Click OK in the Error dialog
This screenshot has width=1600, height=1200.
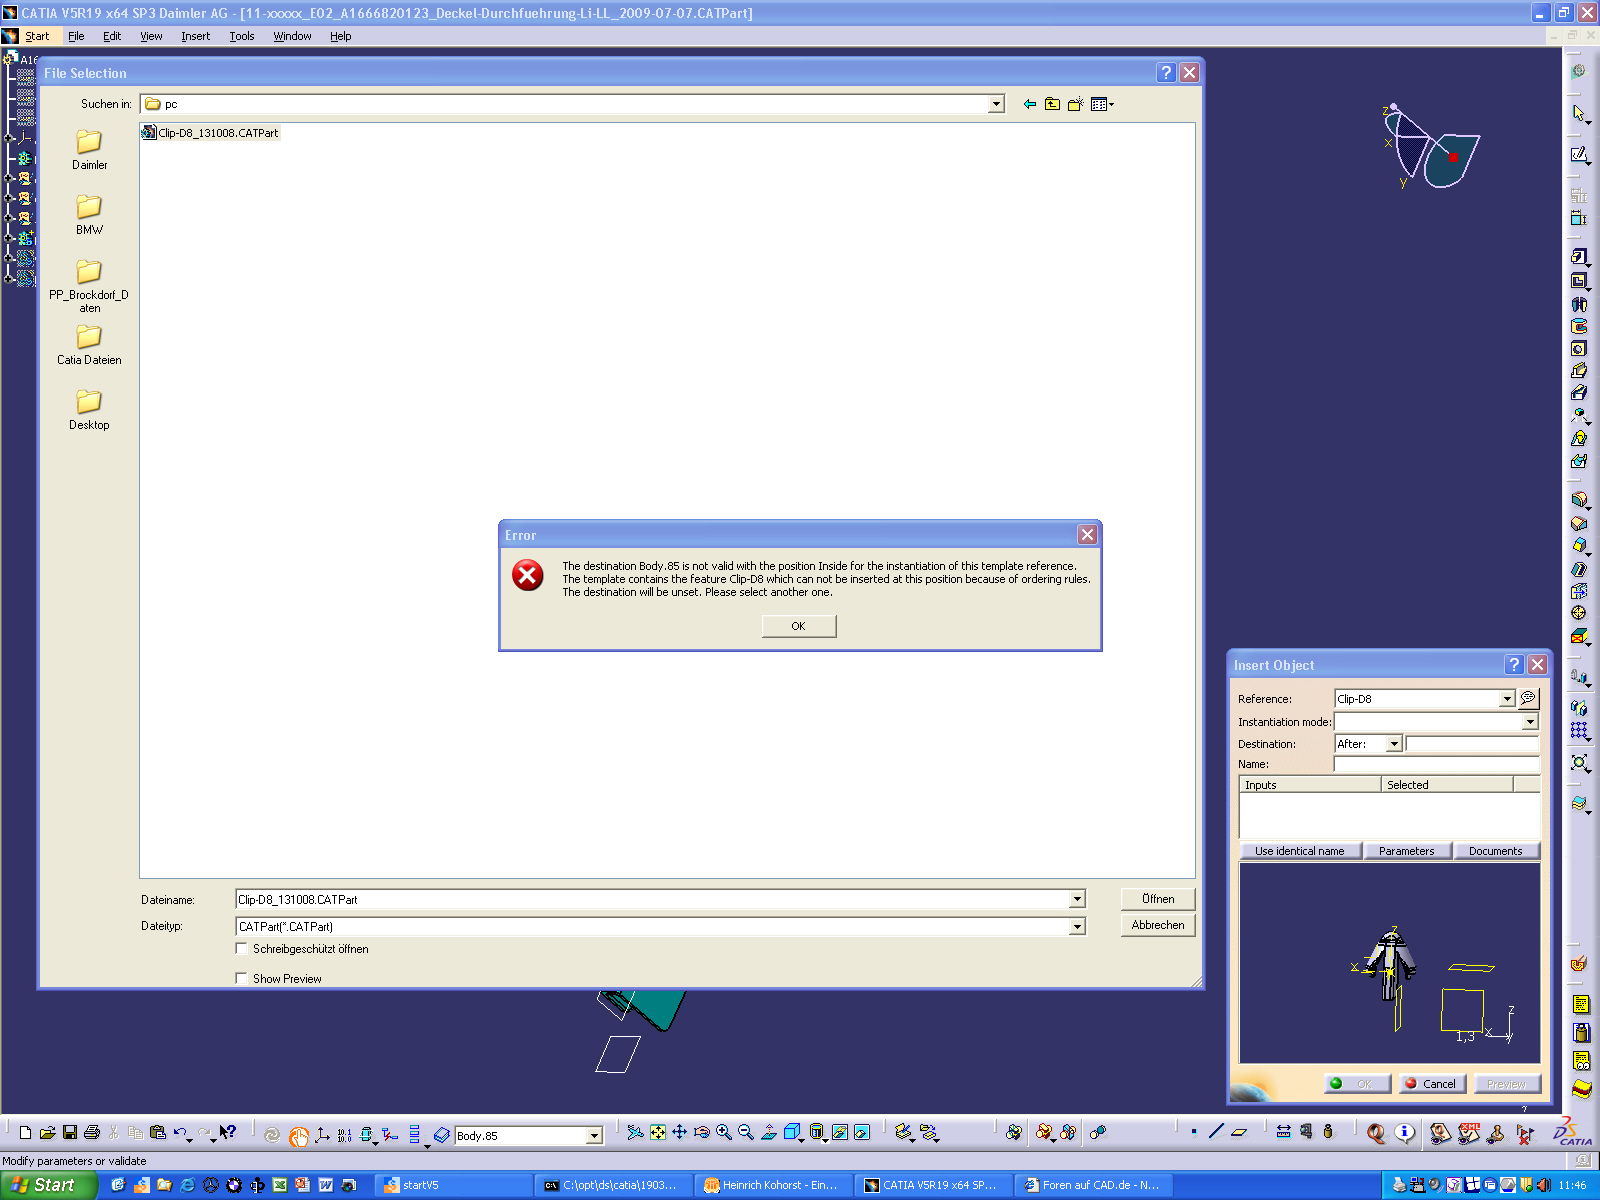click(799, 626)
